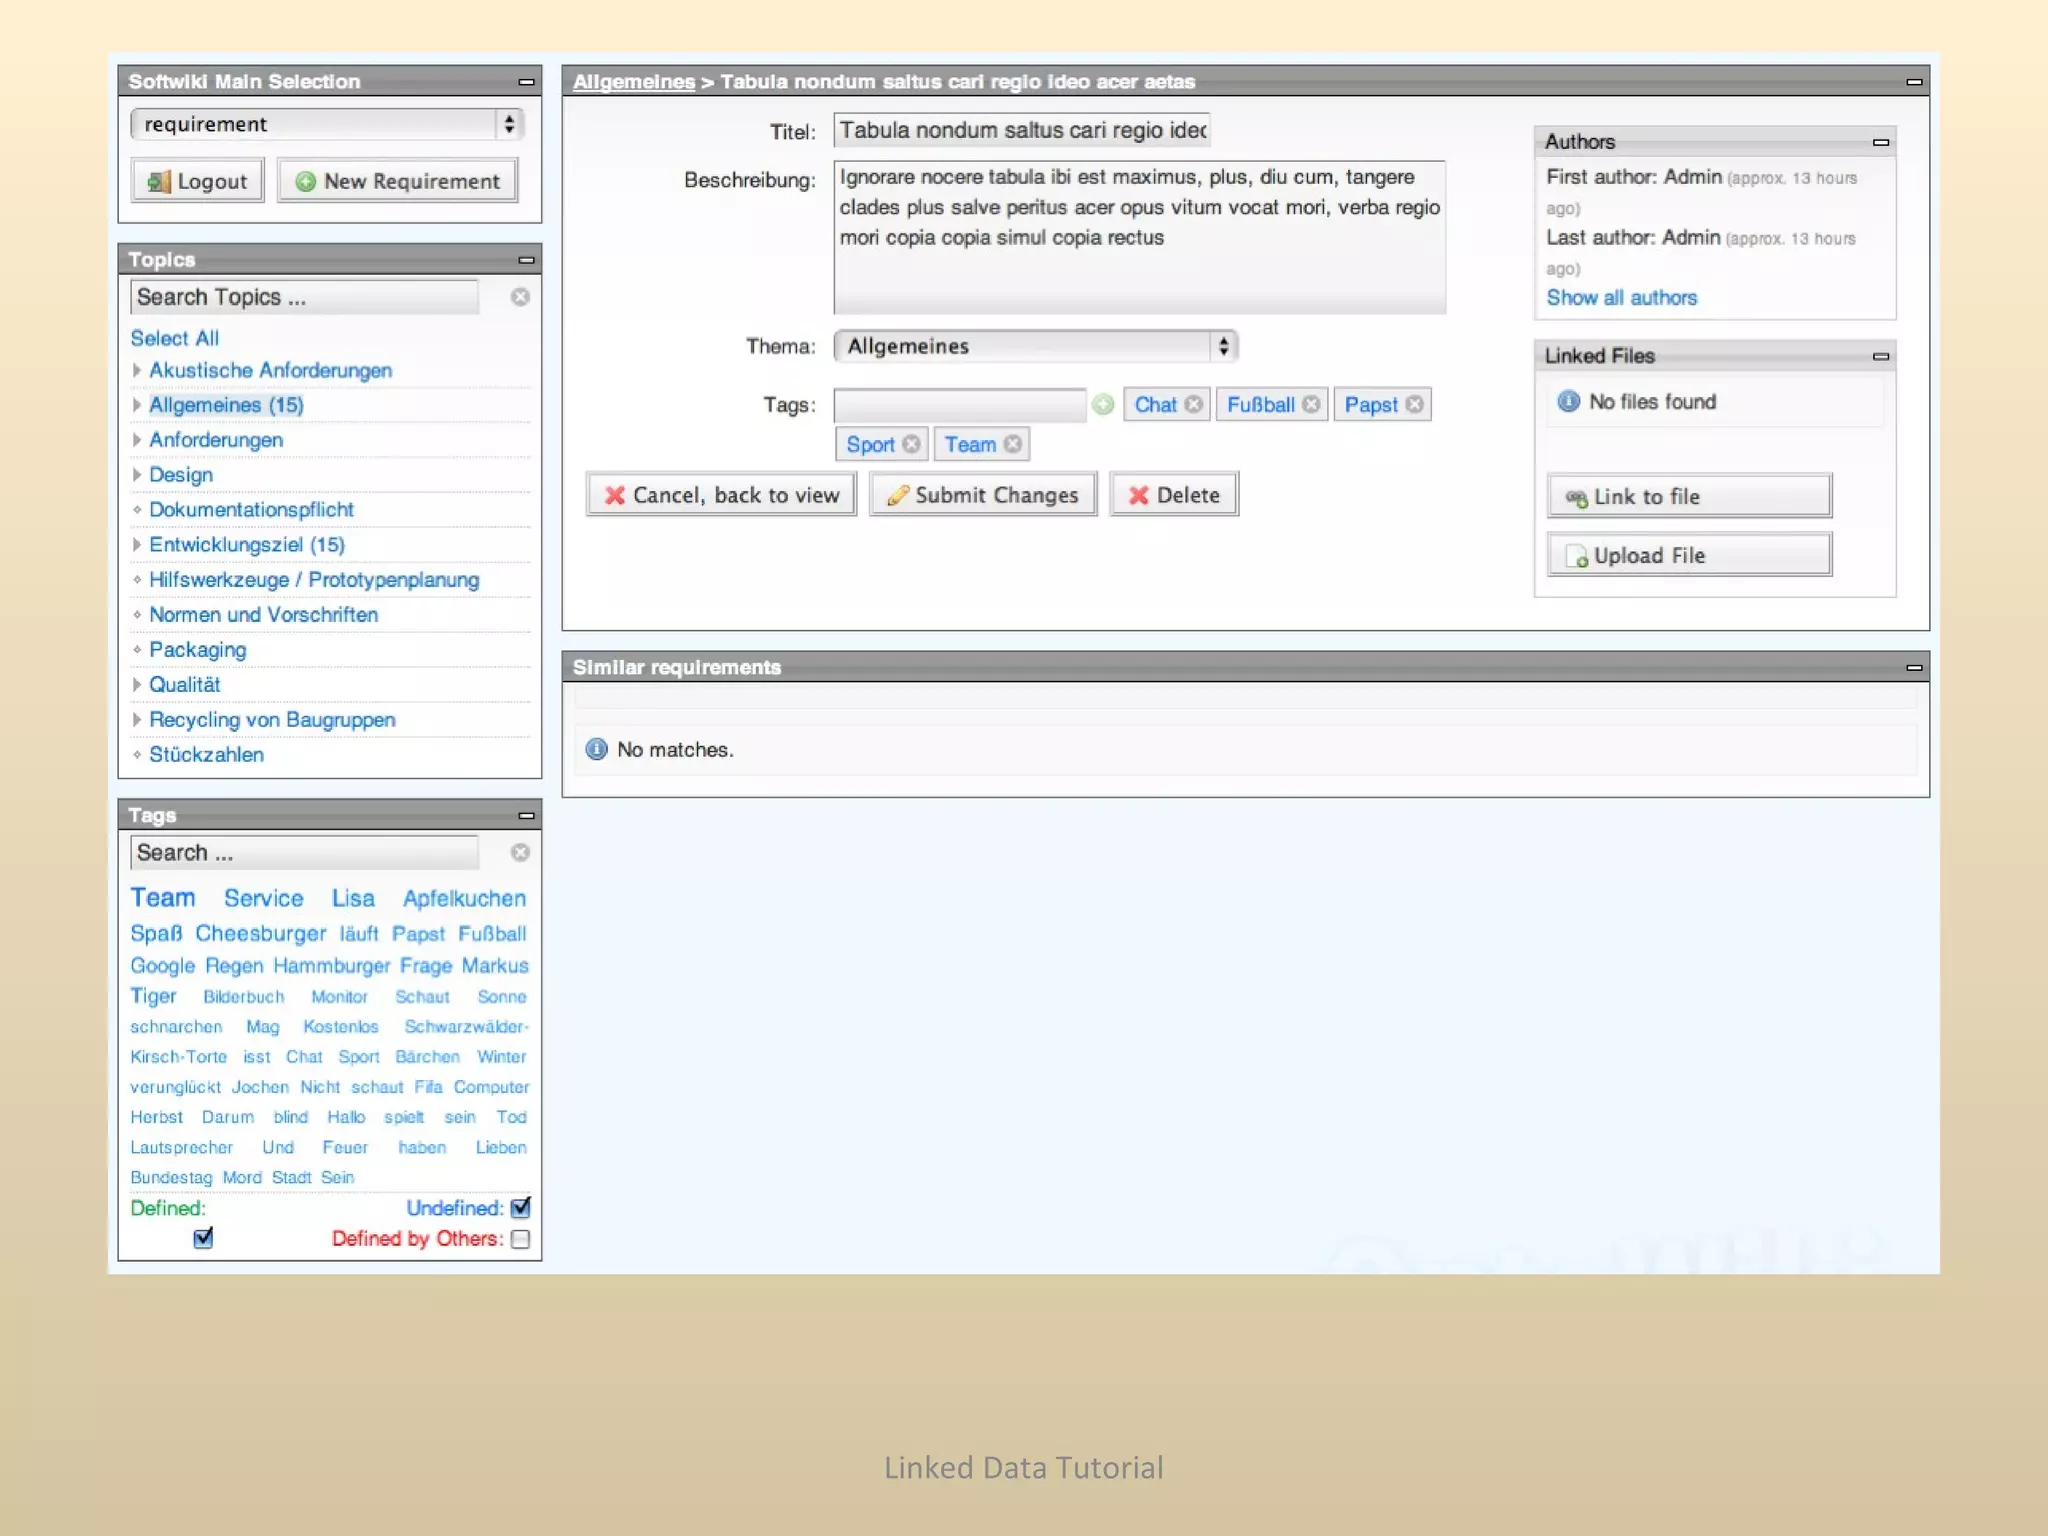This screenshot has width=2048, height=1536.
Task: Uncheck the Undefined tags checkbox
Action: (520, 1208)
